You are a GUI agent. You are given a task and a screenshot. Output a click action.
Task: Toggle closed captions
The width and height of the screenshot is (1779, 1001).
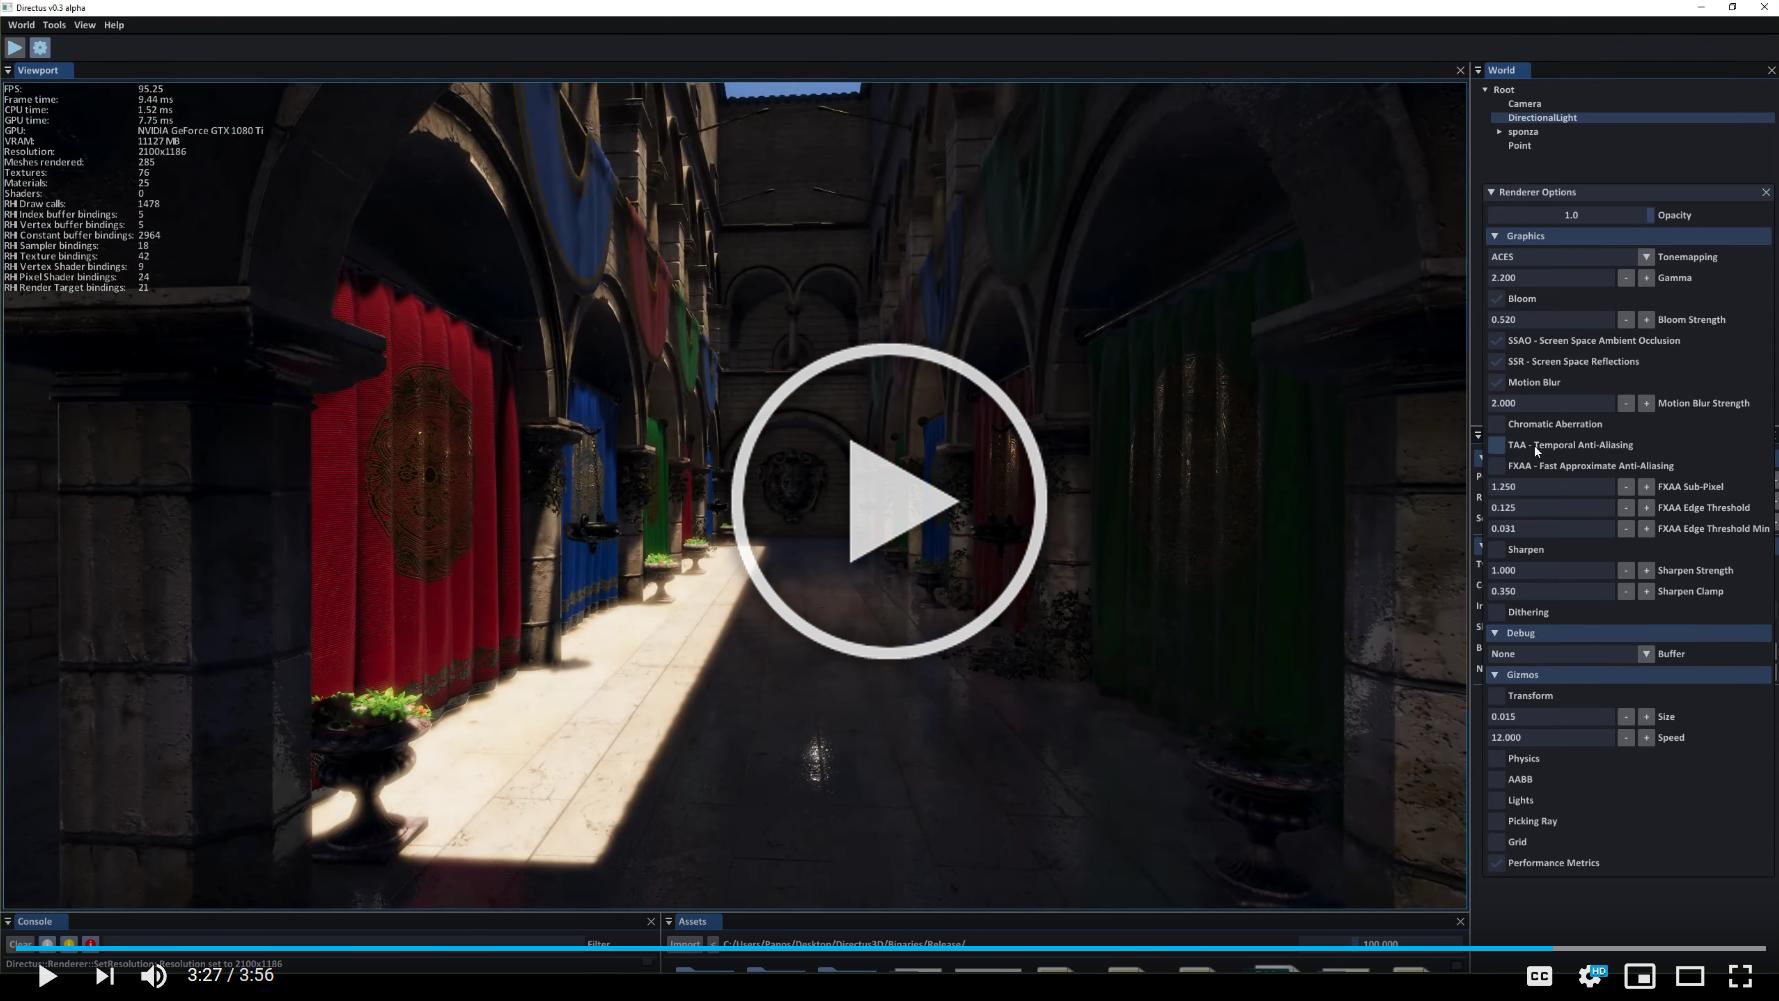[x=1539, y=976]
